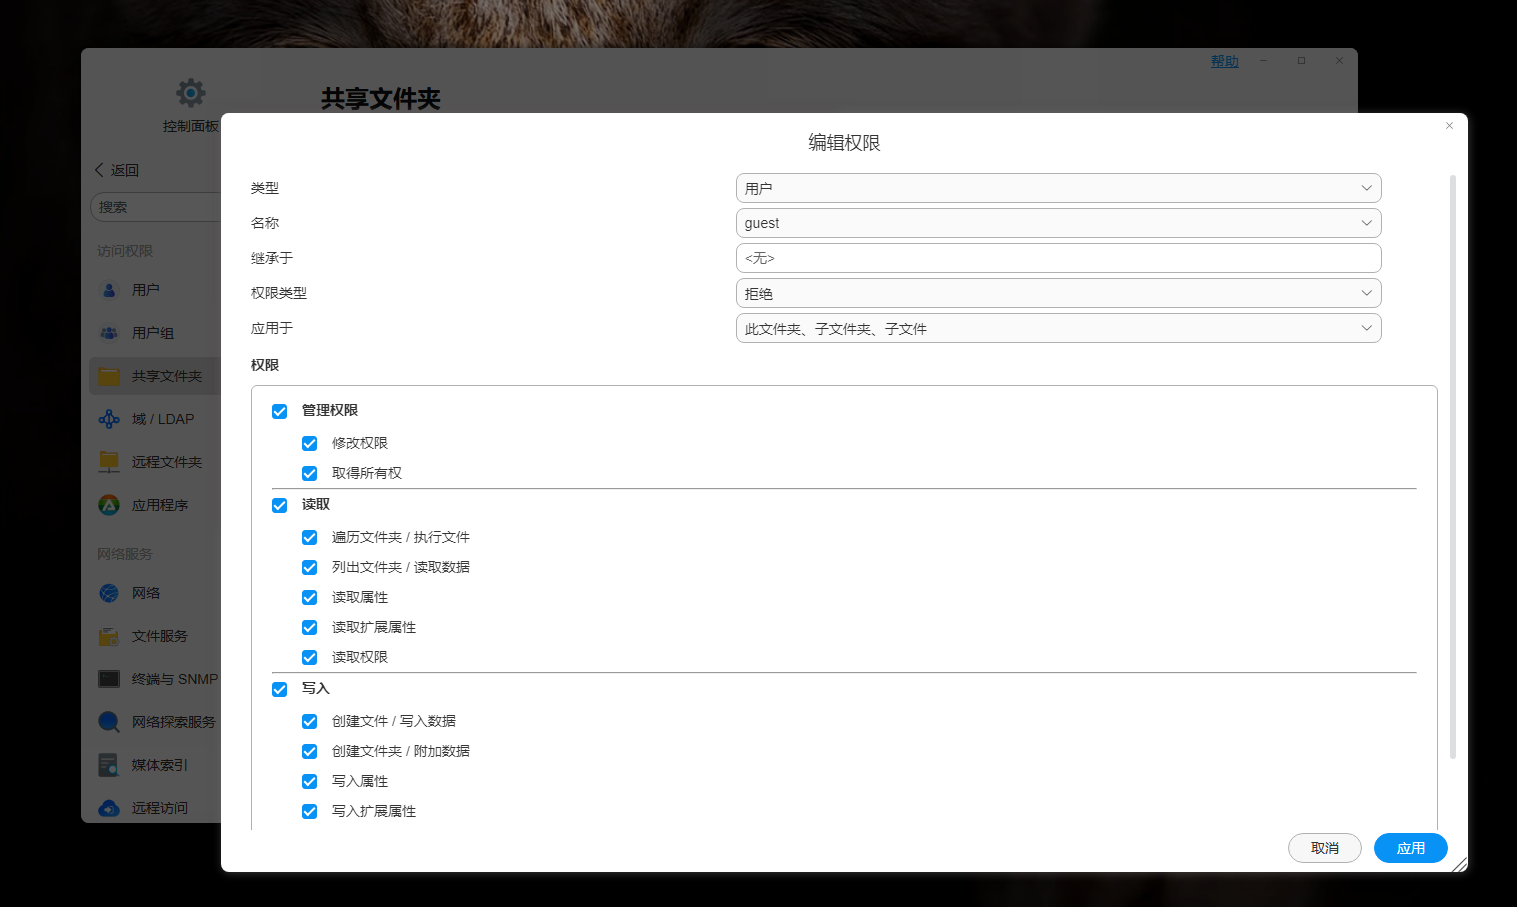
Task: Uncheck 列出文件夹 / 读取数据
Action: [310, 567]
